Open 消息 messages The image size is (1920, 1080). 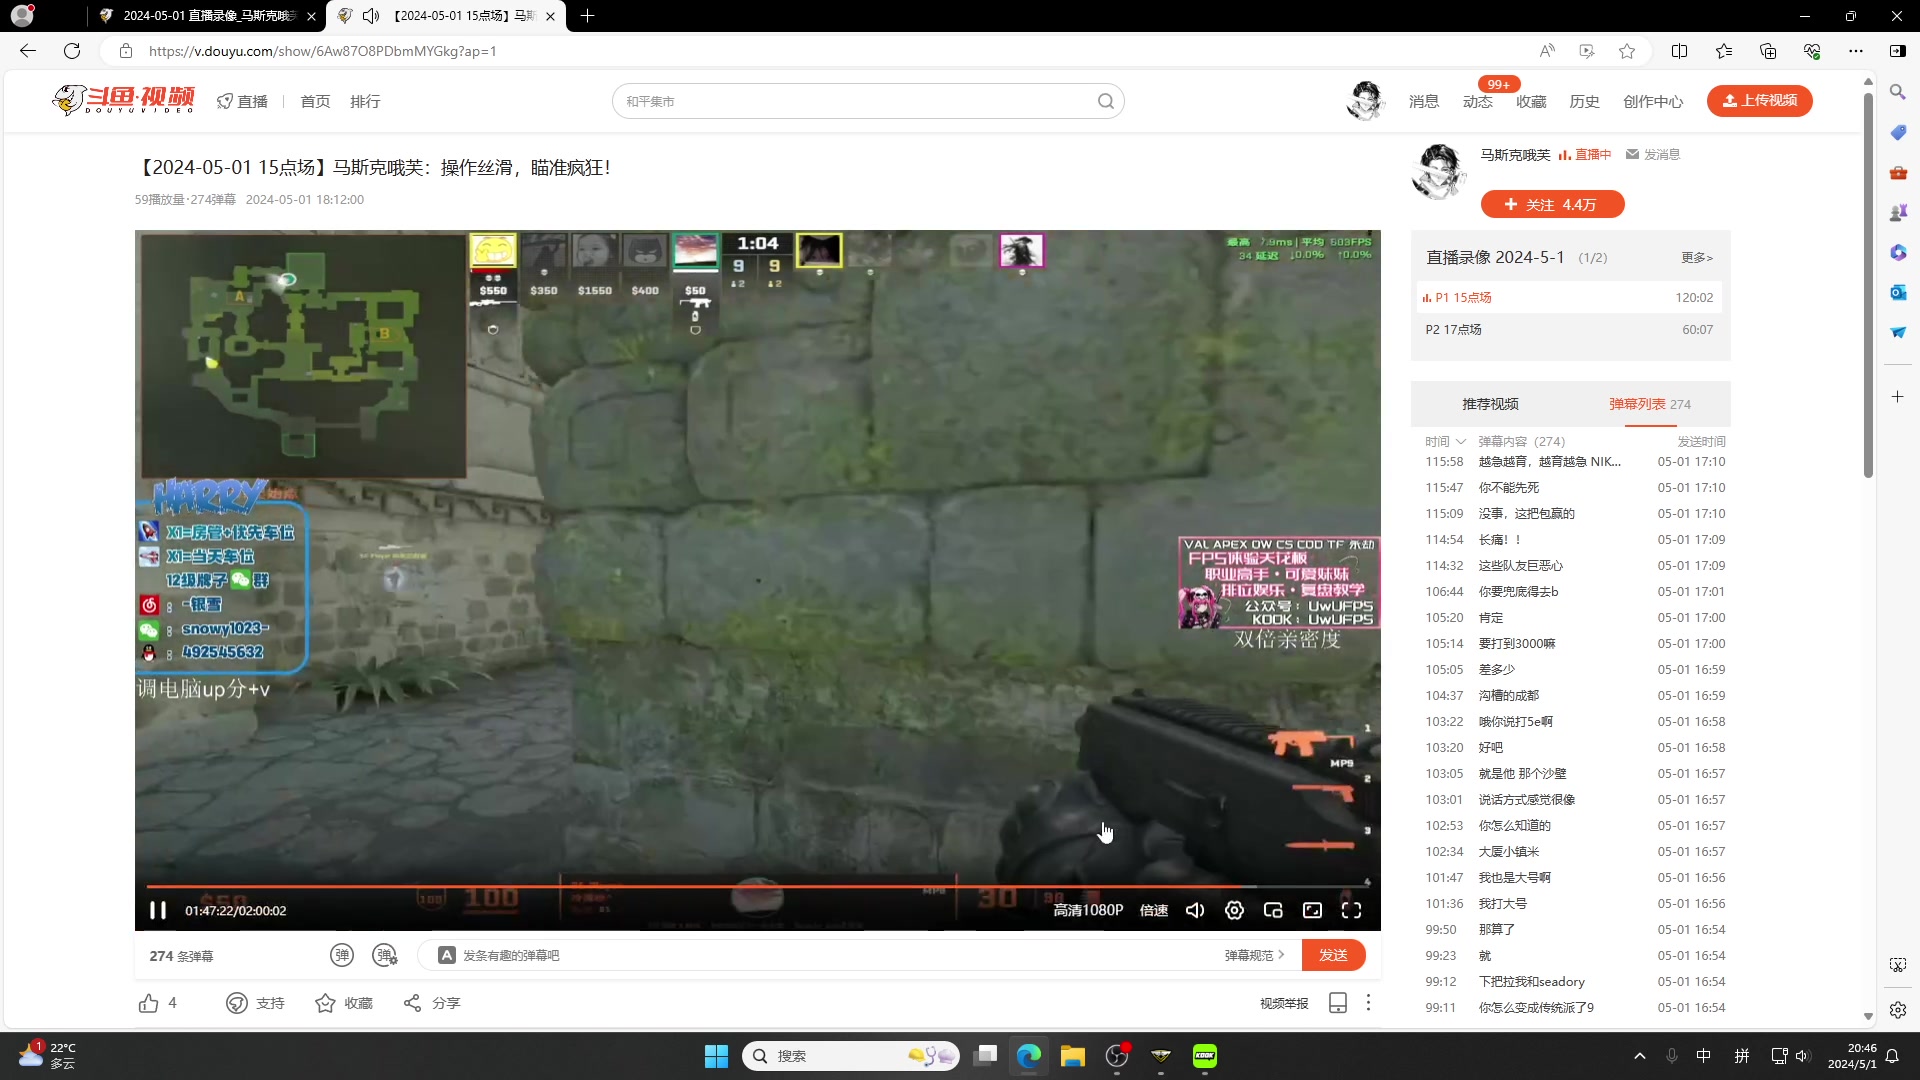[1424, 101]
